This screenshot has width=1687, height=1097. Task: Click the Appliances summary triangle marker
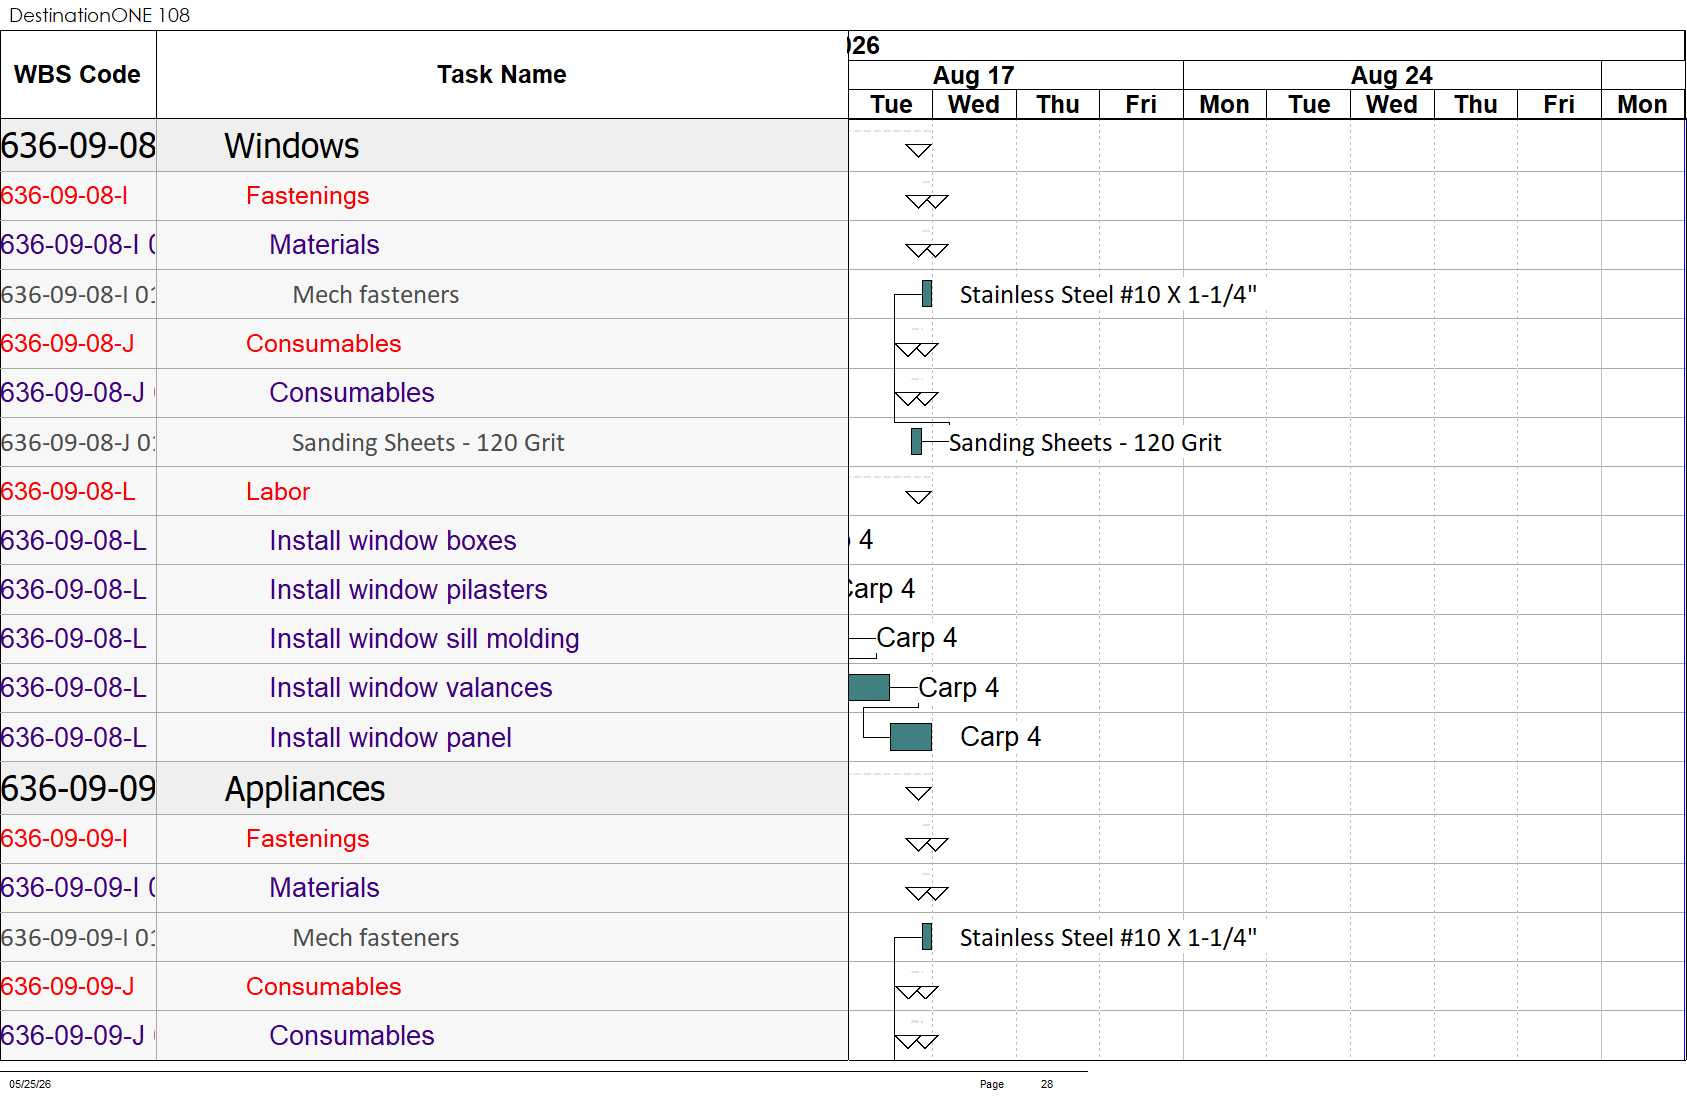pyautogui.click(x=918, y=794)
